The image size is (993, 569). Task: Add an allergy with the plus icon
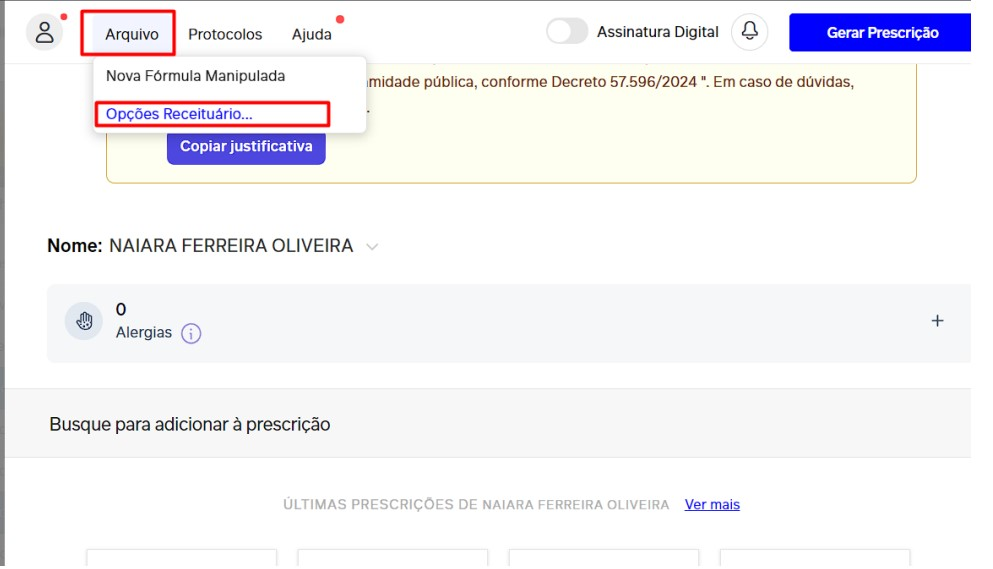(x=937, y=321)
